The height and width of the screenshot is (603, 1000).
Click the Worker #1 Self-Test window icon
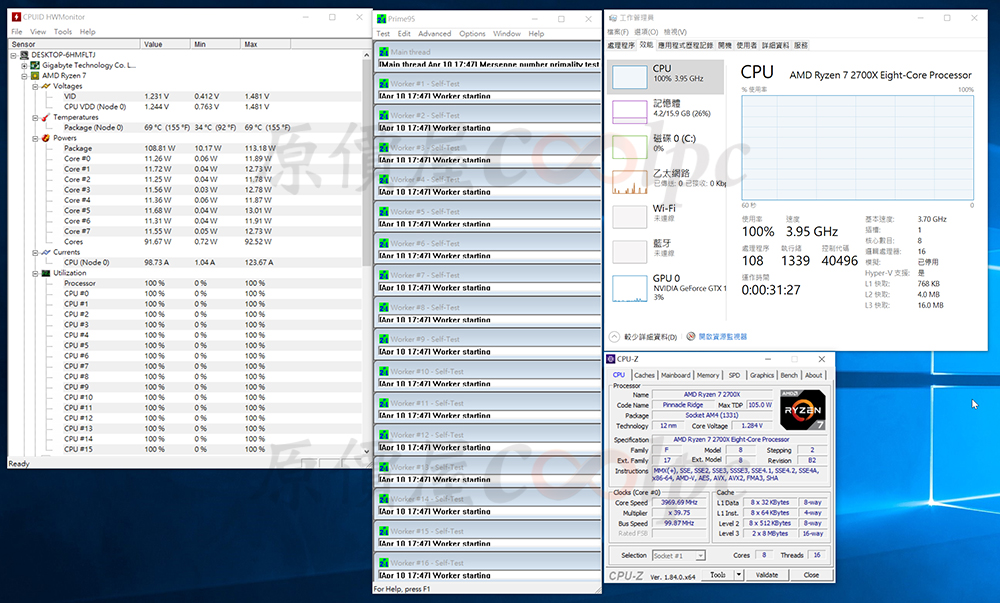384,84
